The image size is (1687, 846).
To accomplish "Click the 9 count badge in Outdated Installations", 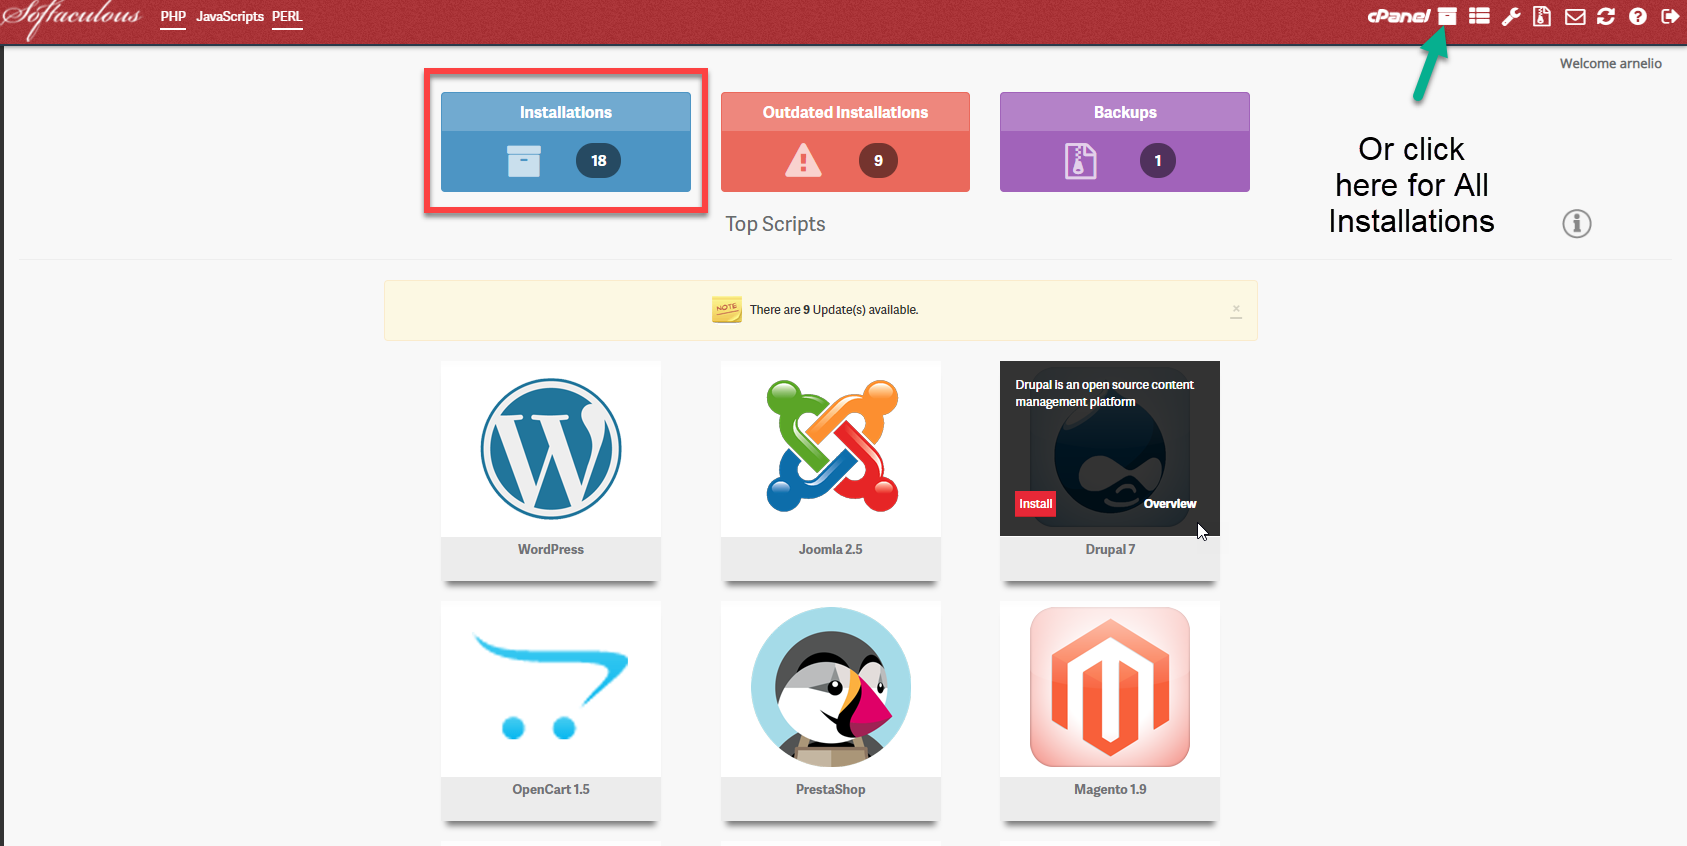I will pyautogui.click(x=878, y=161).
